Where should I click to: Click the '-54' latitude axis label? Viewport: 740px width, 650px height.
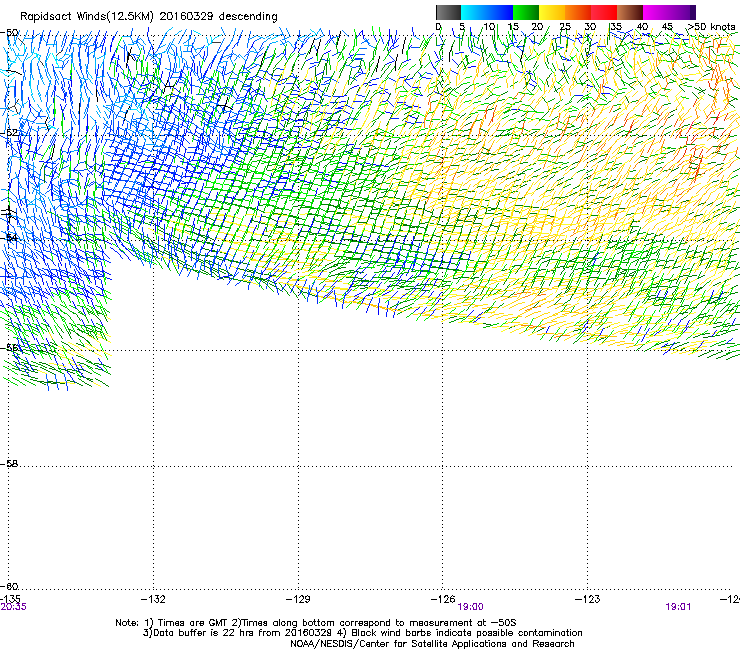(9, 238)
